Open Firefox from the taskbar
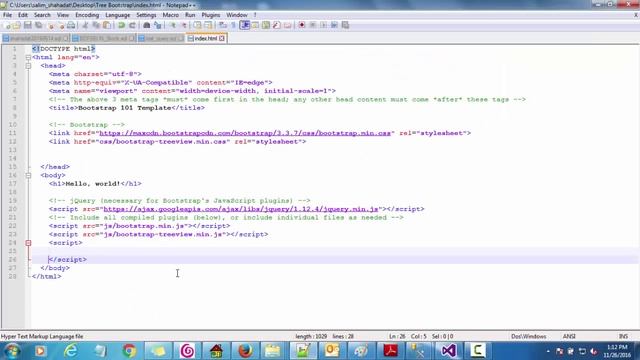Screen dimensions: 640x360 [x=245, y=351]
